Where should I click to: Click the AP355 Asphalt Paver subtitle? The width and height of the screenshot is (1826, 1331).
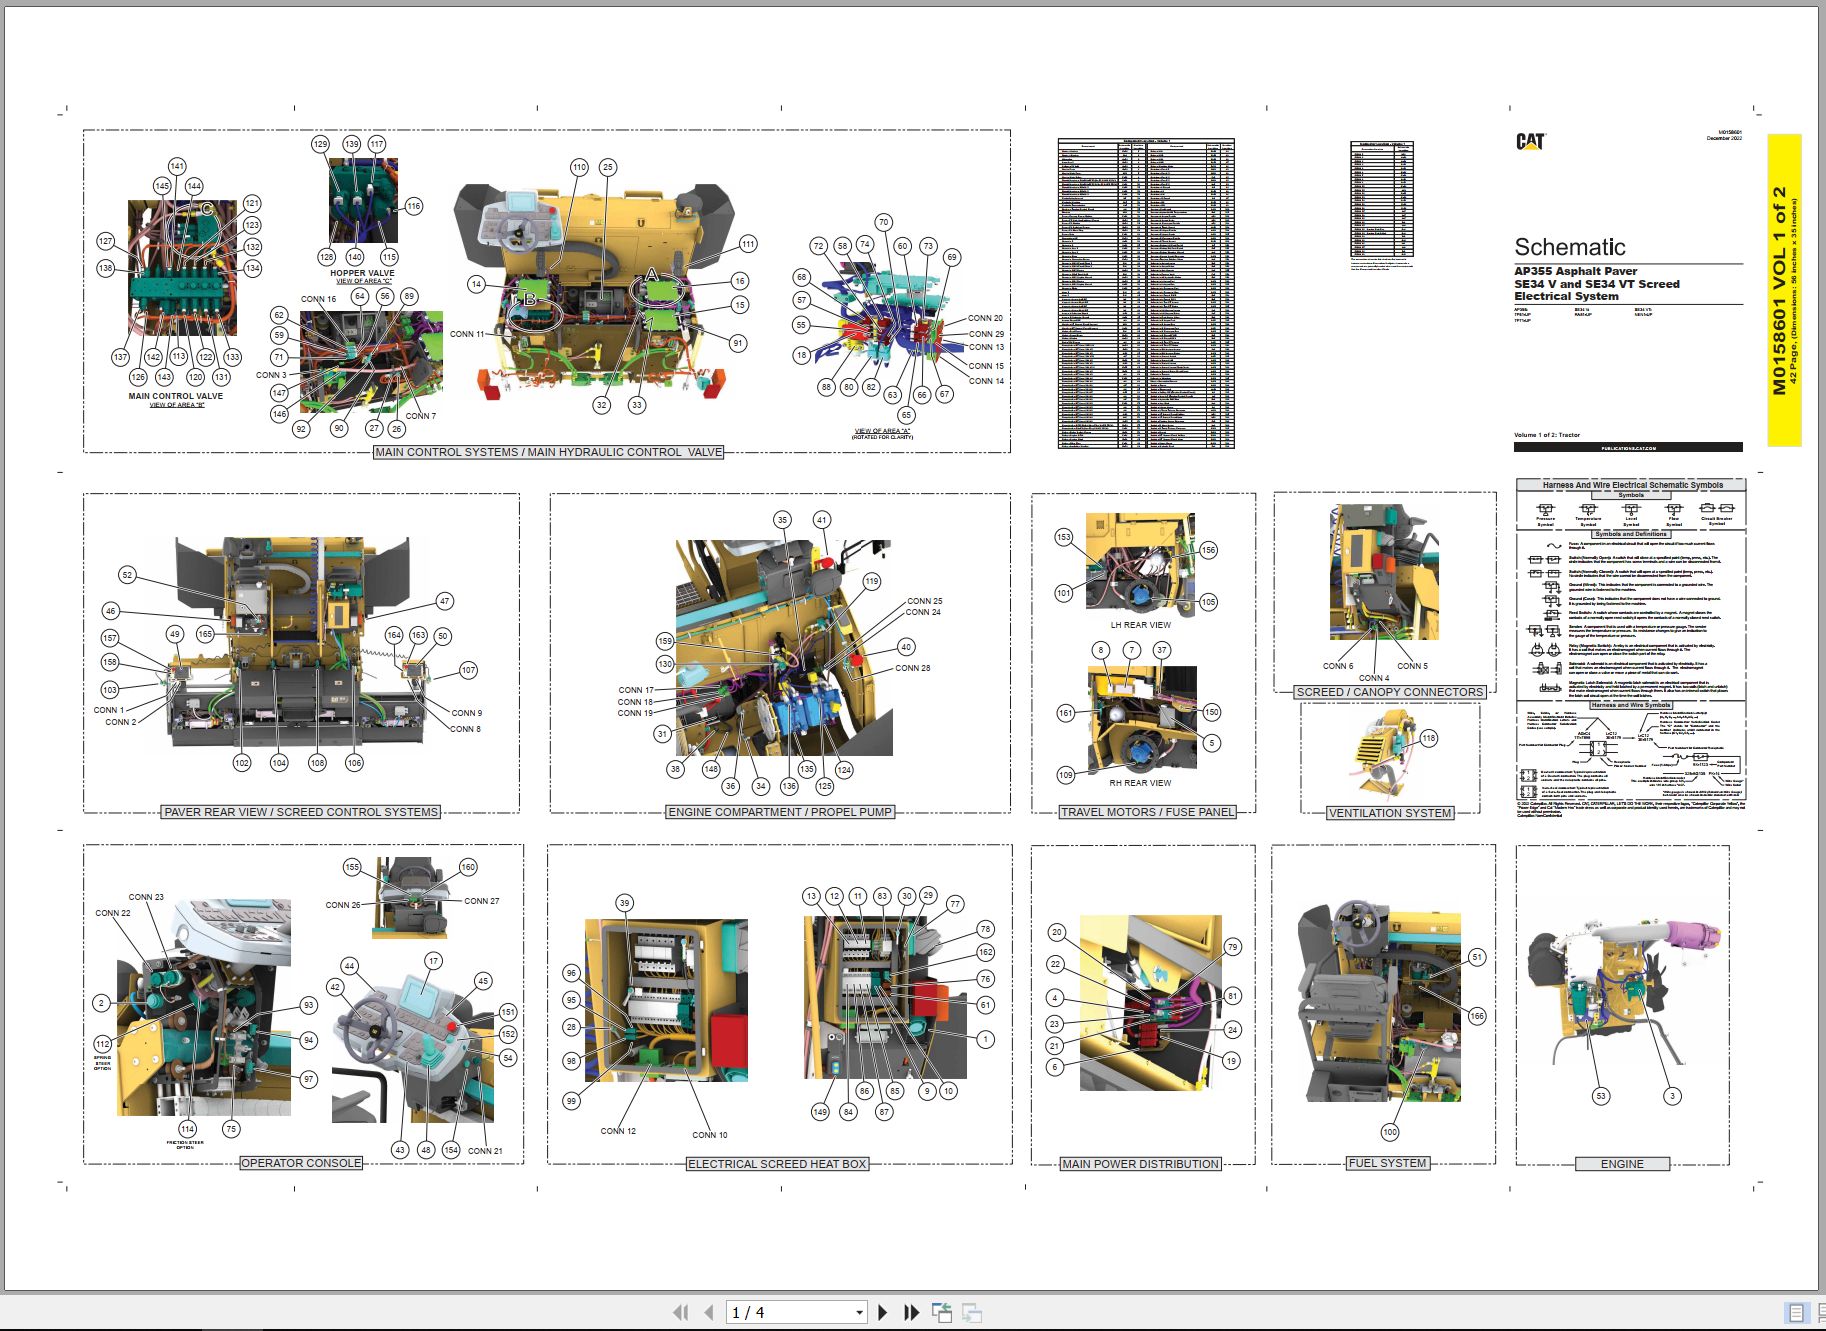tap(1576, 271)
